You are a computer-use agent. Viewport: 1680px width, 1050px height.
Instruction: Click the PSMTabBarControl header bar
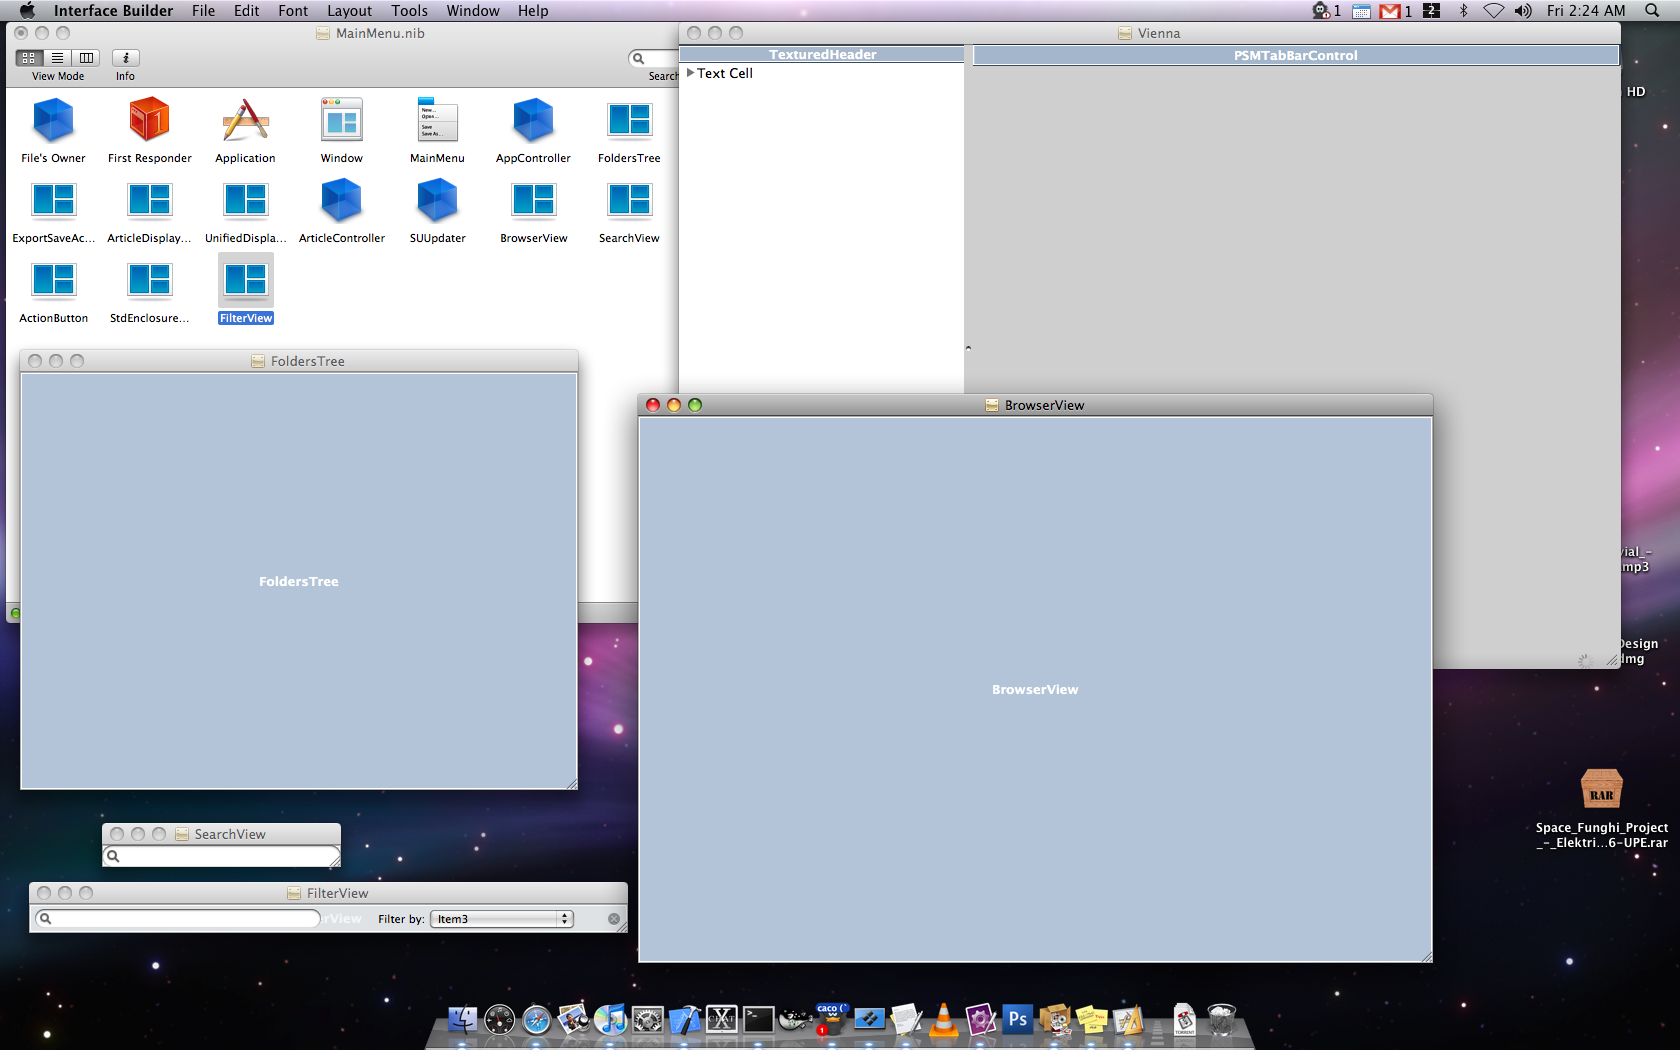(1296, 55)
